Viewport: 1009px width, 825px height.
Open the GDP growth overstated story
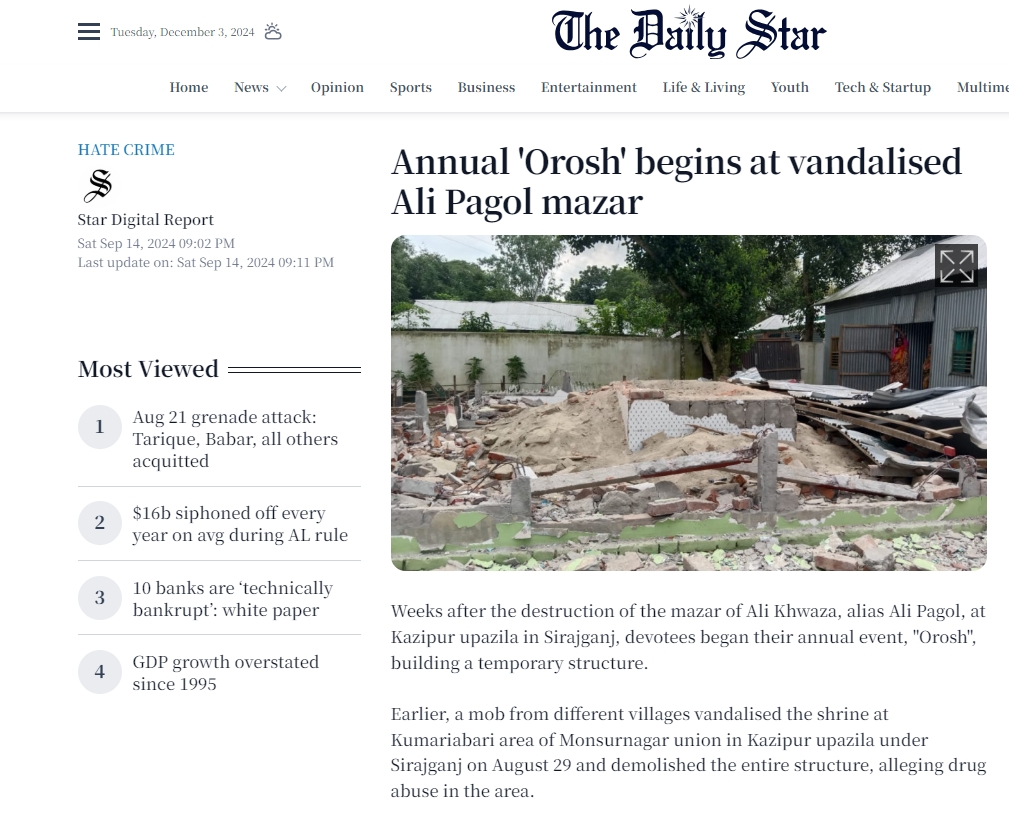(x=225, y=672)
